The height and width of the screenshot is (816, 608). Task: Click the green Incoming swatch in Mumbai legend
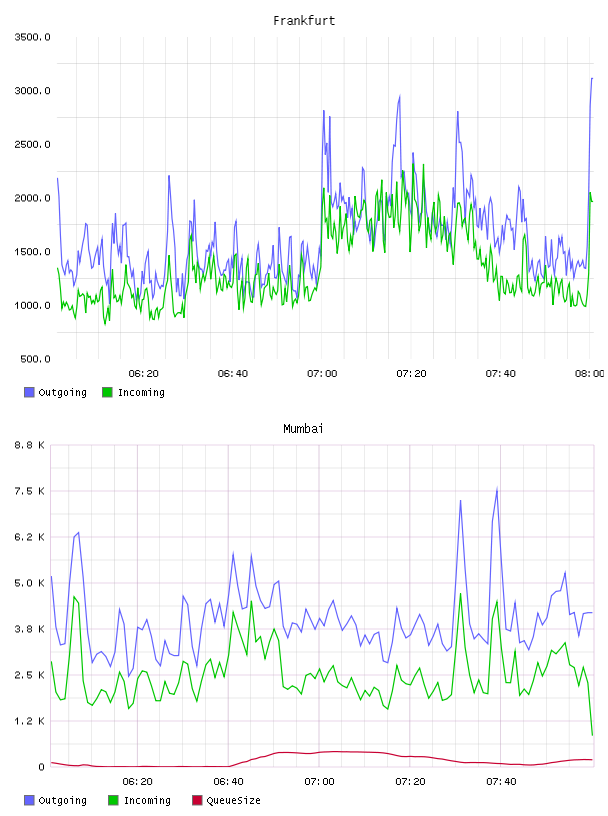113,800
